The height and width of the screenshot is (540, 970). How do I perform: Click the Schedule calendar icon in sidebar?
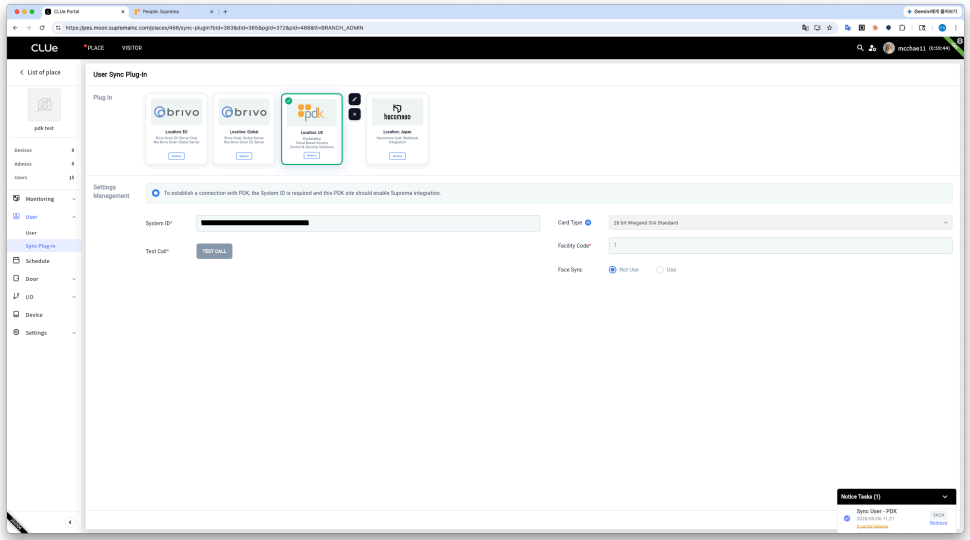17,261
